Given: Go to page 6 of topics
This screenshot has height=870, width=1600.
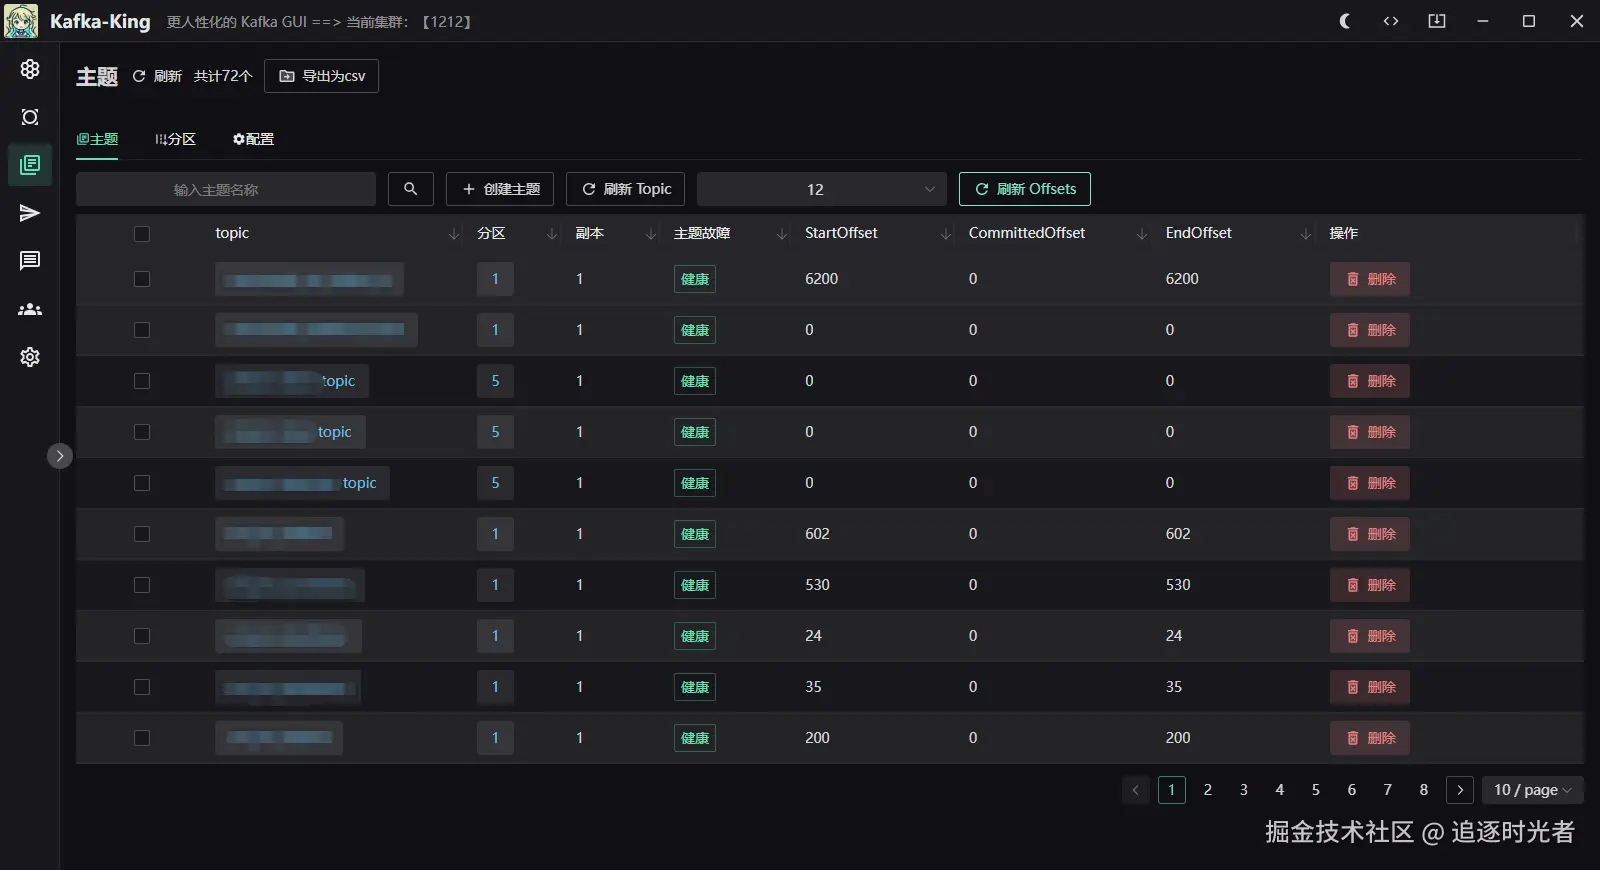Looking at the screenshot, I should [x=1352, y=790].
